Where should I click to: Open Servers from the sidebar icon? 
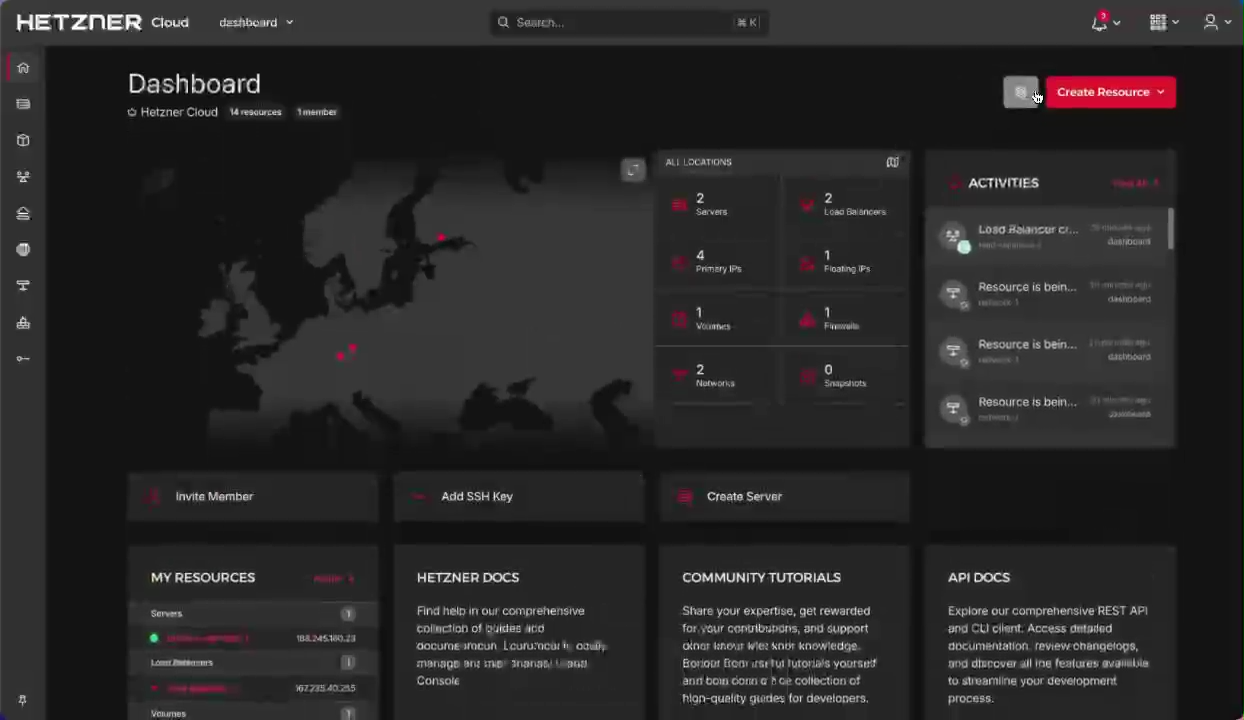(x=23, y=104)
